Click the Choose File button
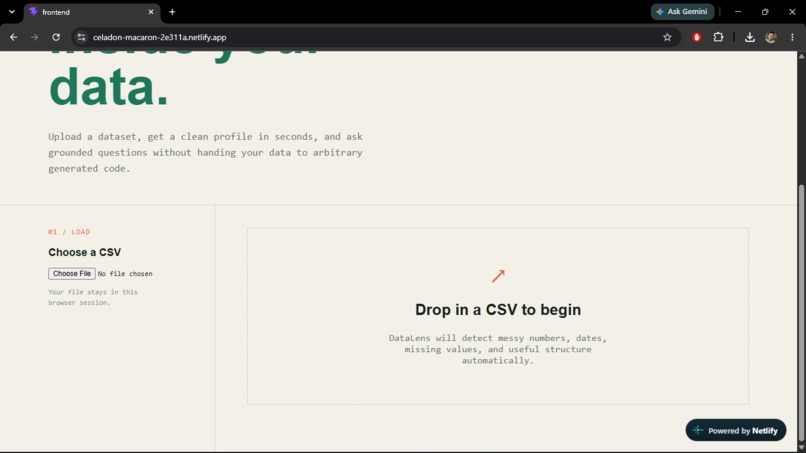The width and height of the screenshot is (806, 453). pos(72,274)
